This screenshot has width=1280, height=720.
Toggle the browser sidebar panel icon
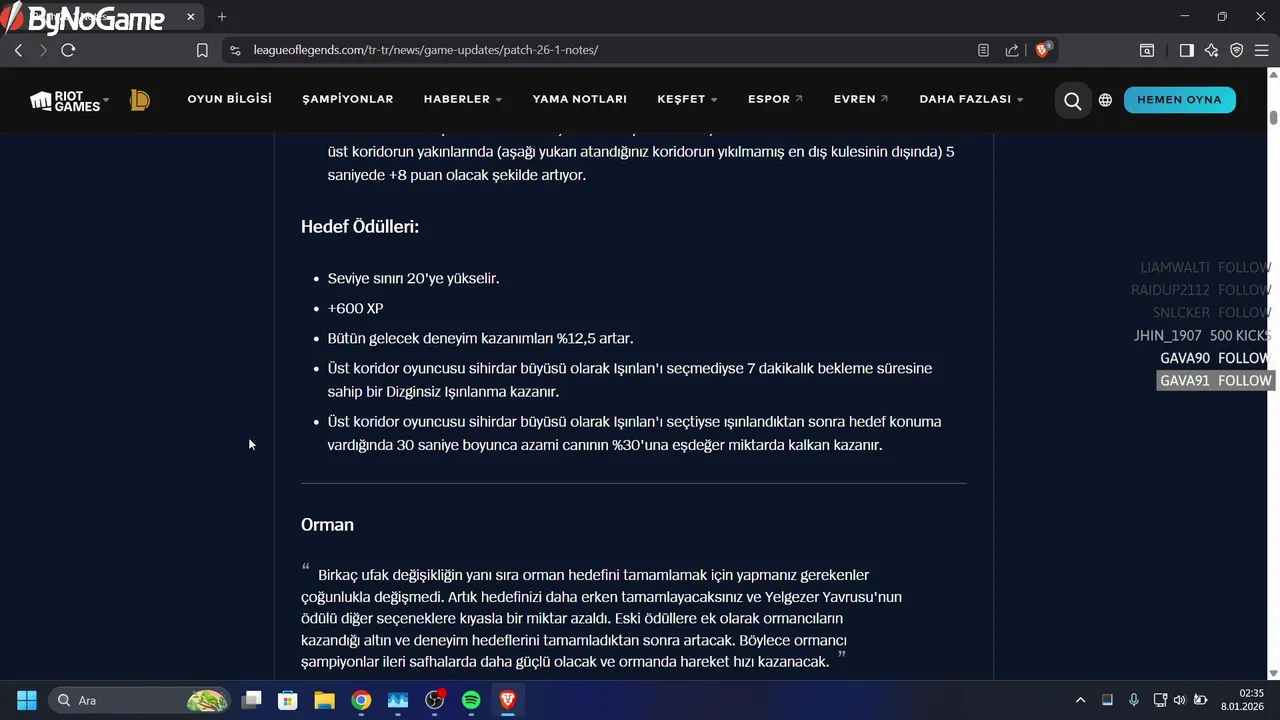coord(1186,50)
